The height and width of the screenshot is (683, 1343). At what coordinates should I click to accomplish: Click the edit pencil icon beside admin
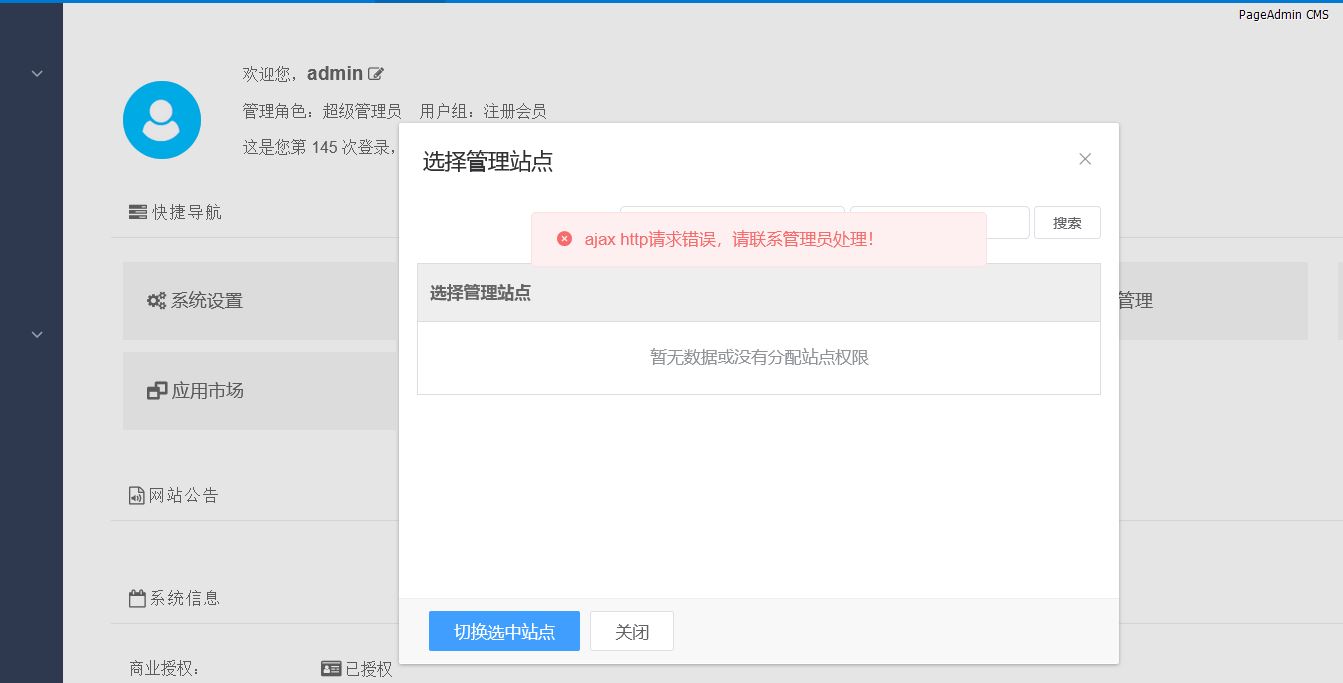(376, 74)
